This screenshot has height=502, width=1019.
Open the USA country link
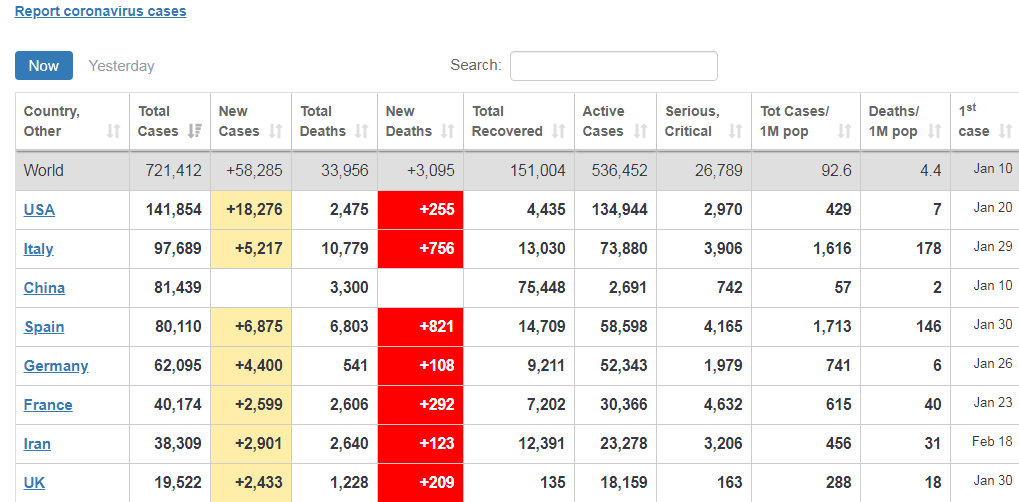(x=39, y=210)
